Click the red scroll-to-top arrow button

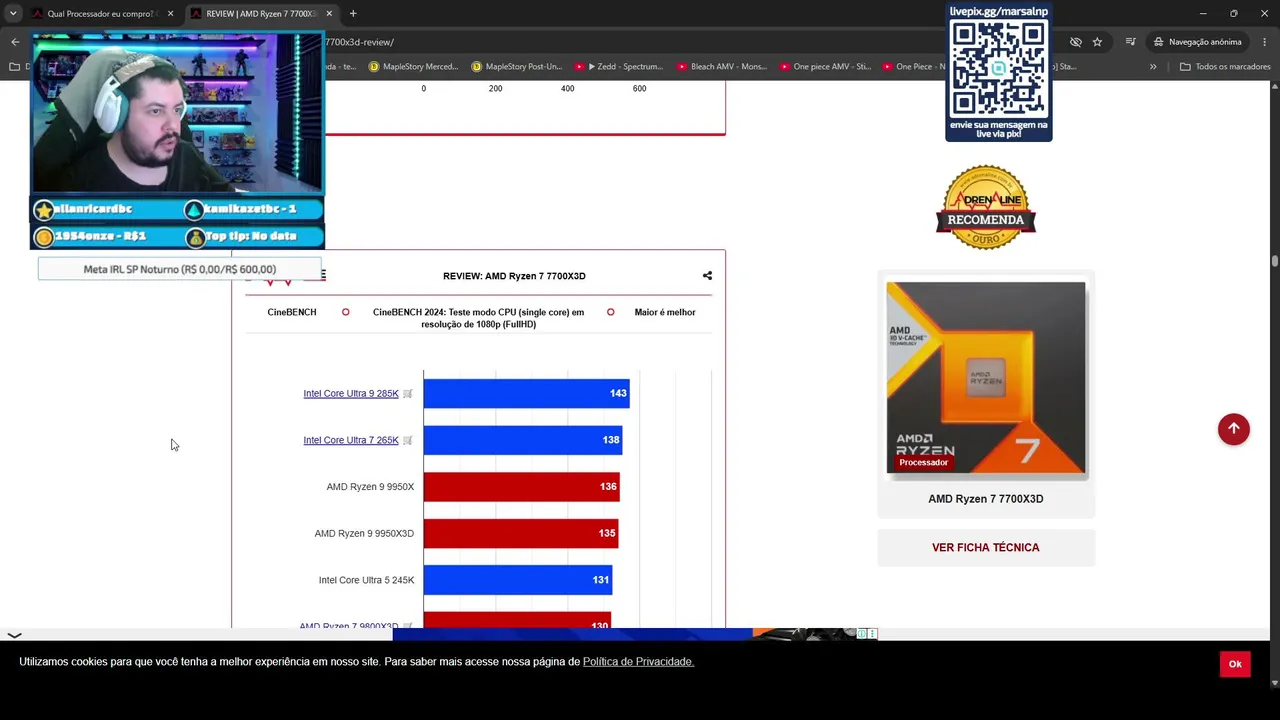tap(1234, 429)
